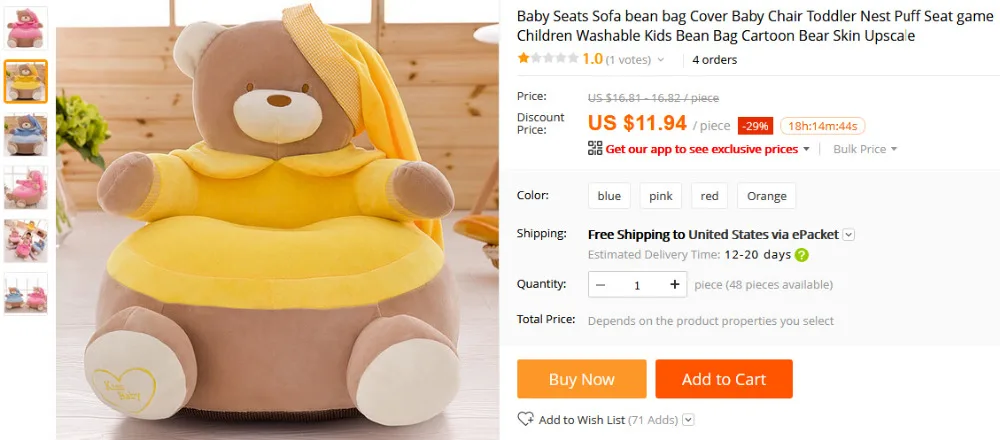Screen dimensions: 1000x440
Task: Increase quantity with the plus button
Action: tap(675, 285)
